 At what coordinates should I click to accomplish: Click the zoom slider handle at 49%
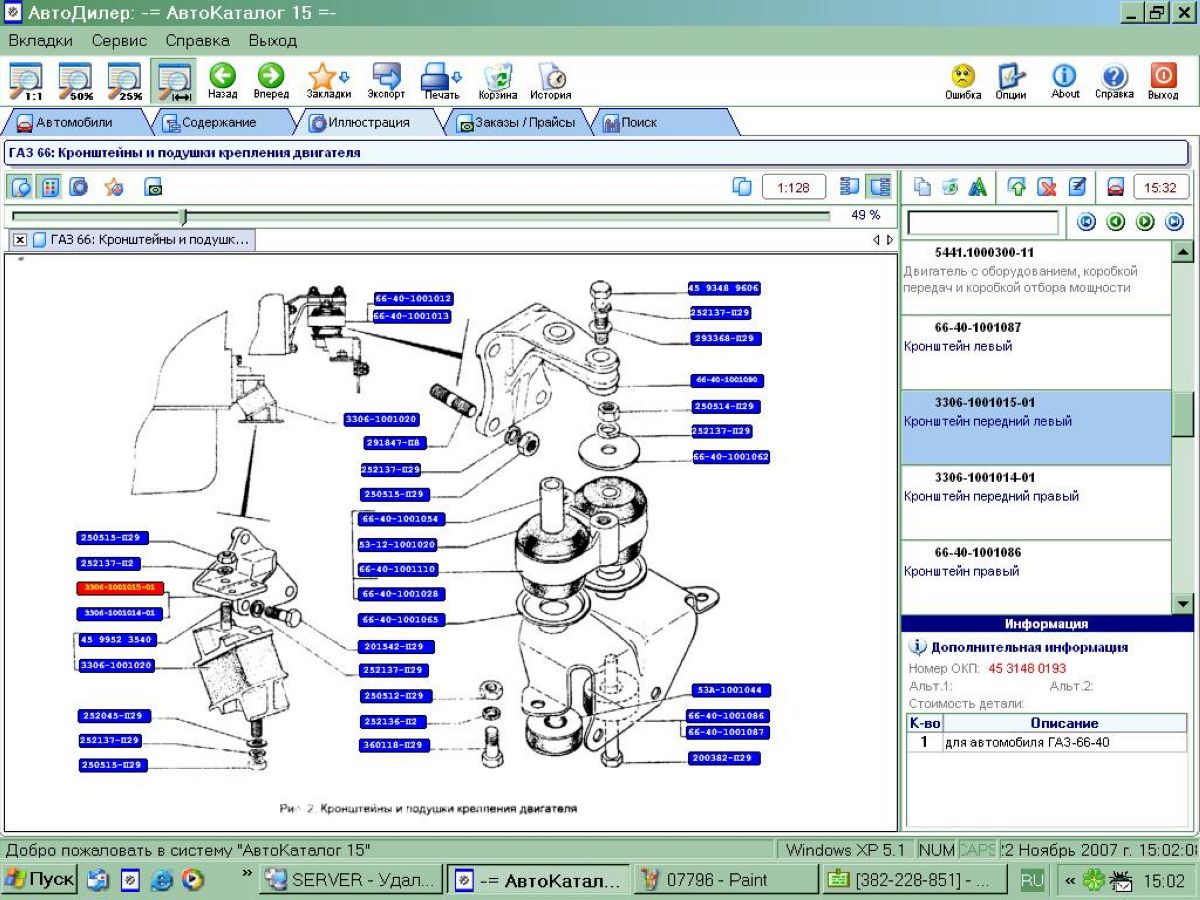[182, 216]
